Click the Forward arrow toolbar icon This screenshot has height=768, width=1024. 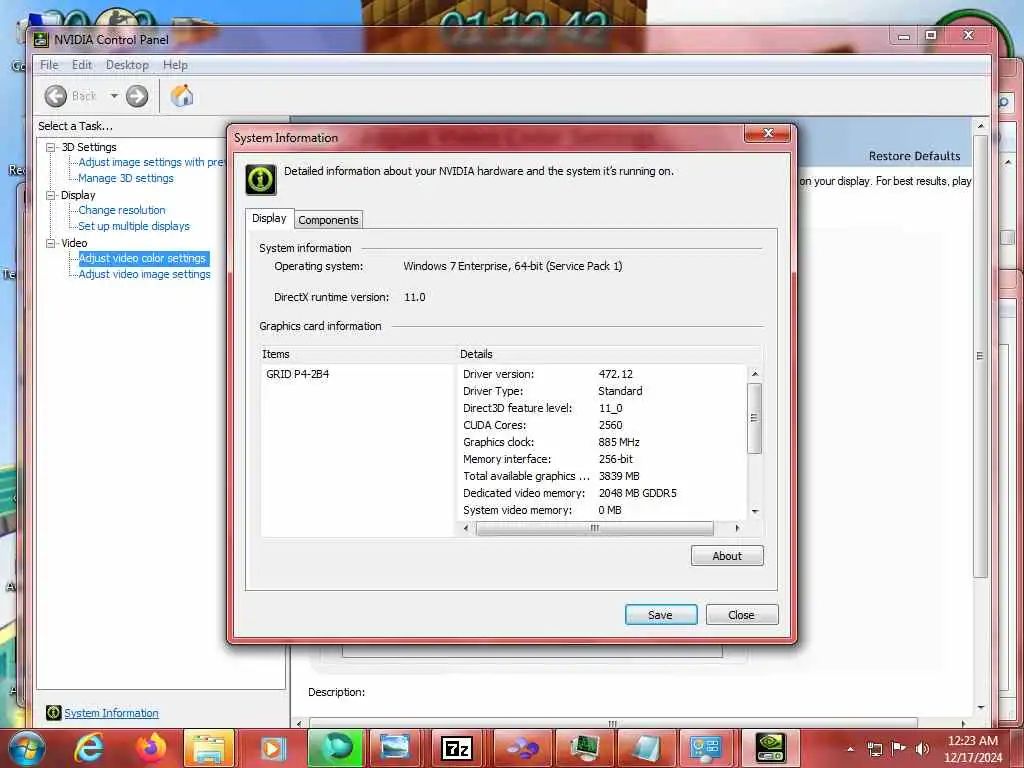pos(136,96)
